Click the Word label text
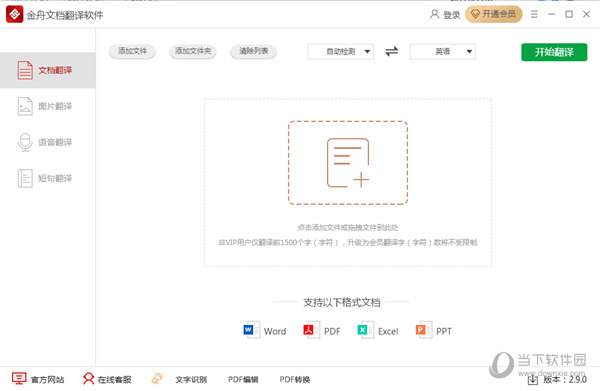 pos(275,331)
